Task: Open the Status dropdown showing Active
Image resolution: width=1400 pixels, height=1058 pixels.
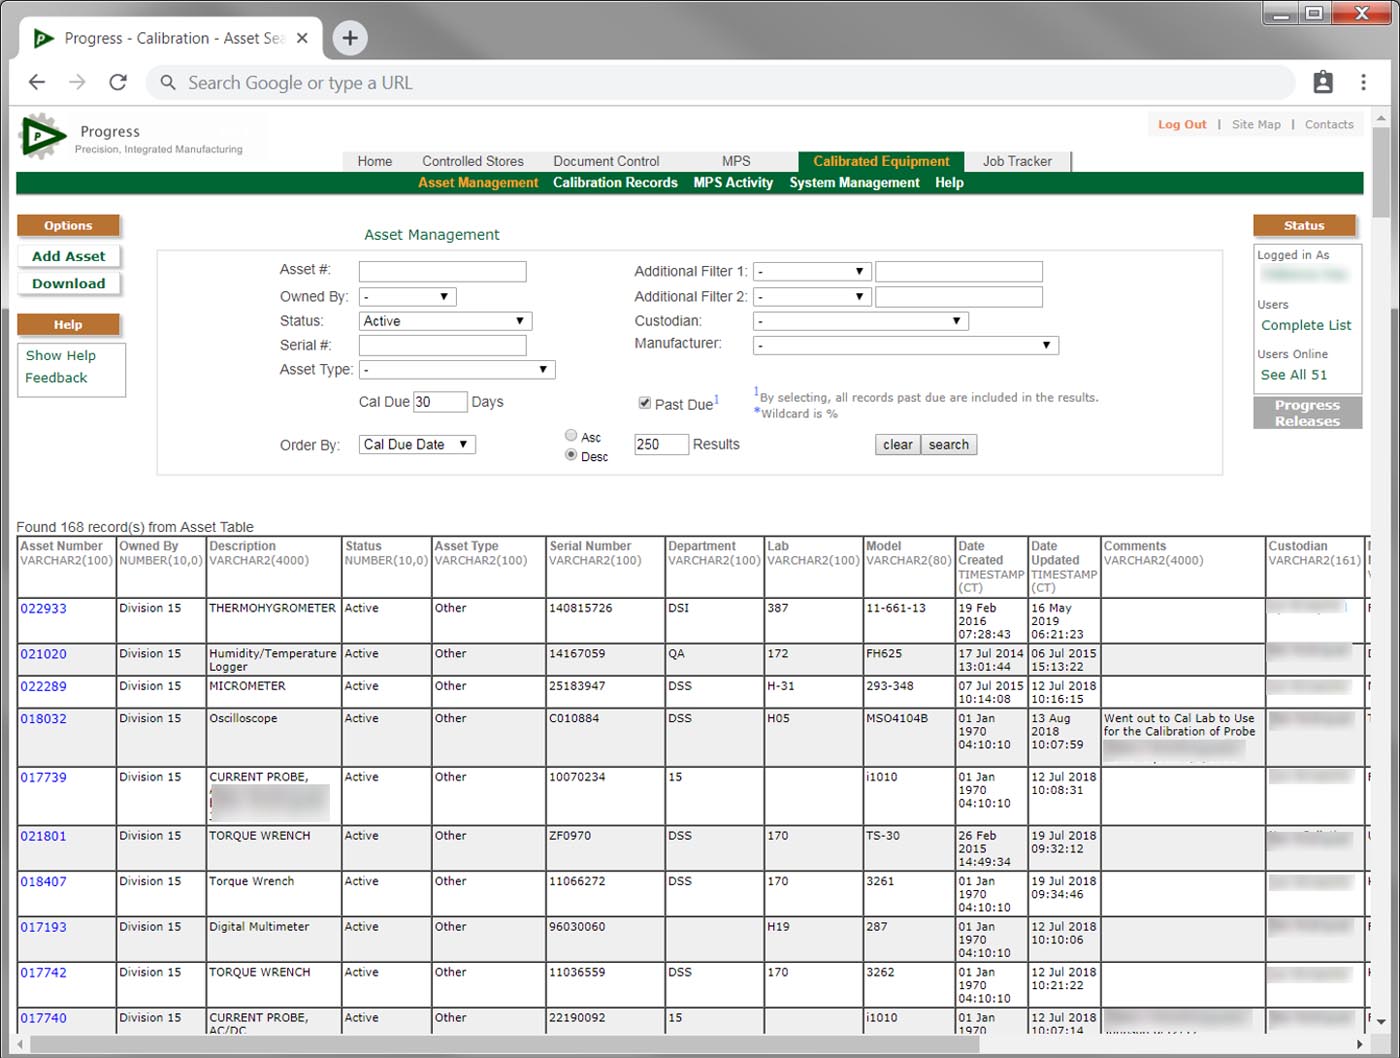Action: (445, 321)
